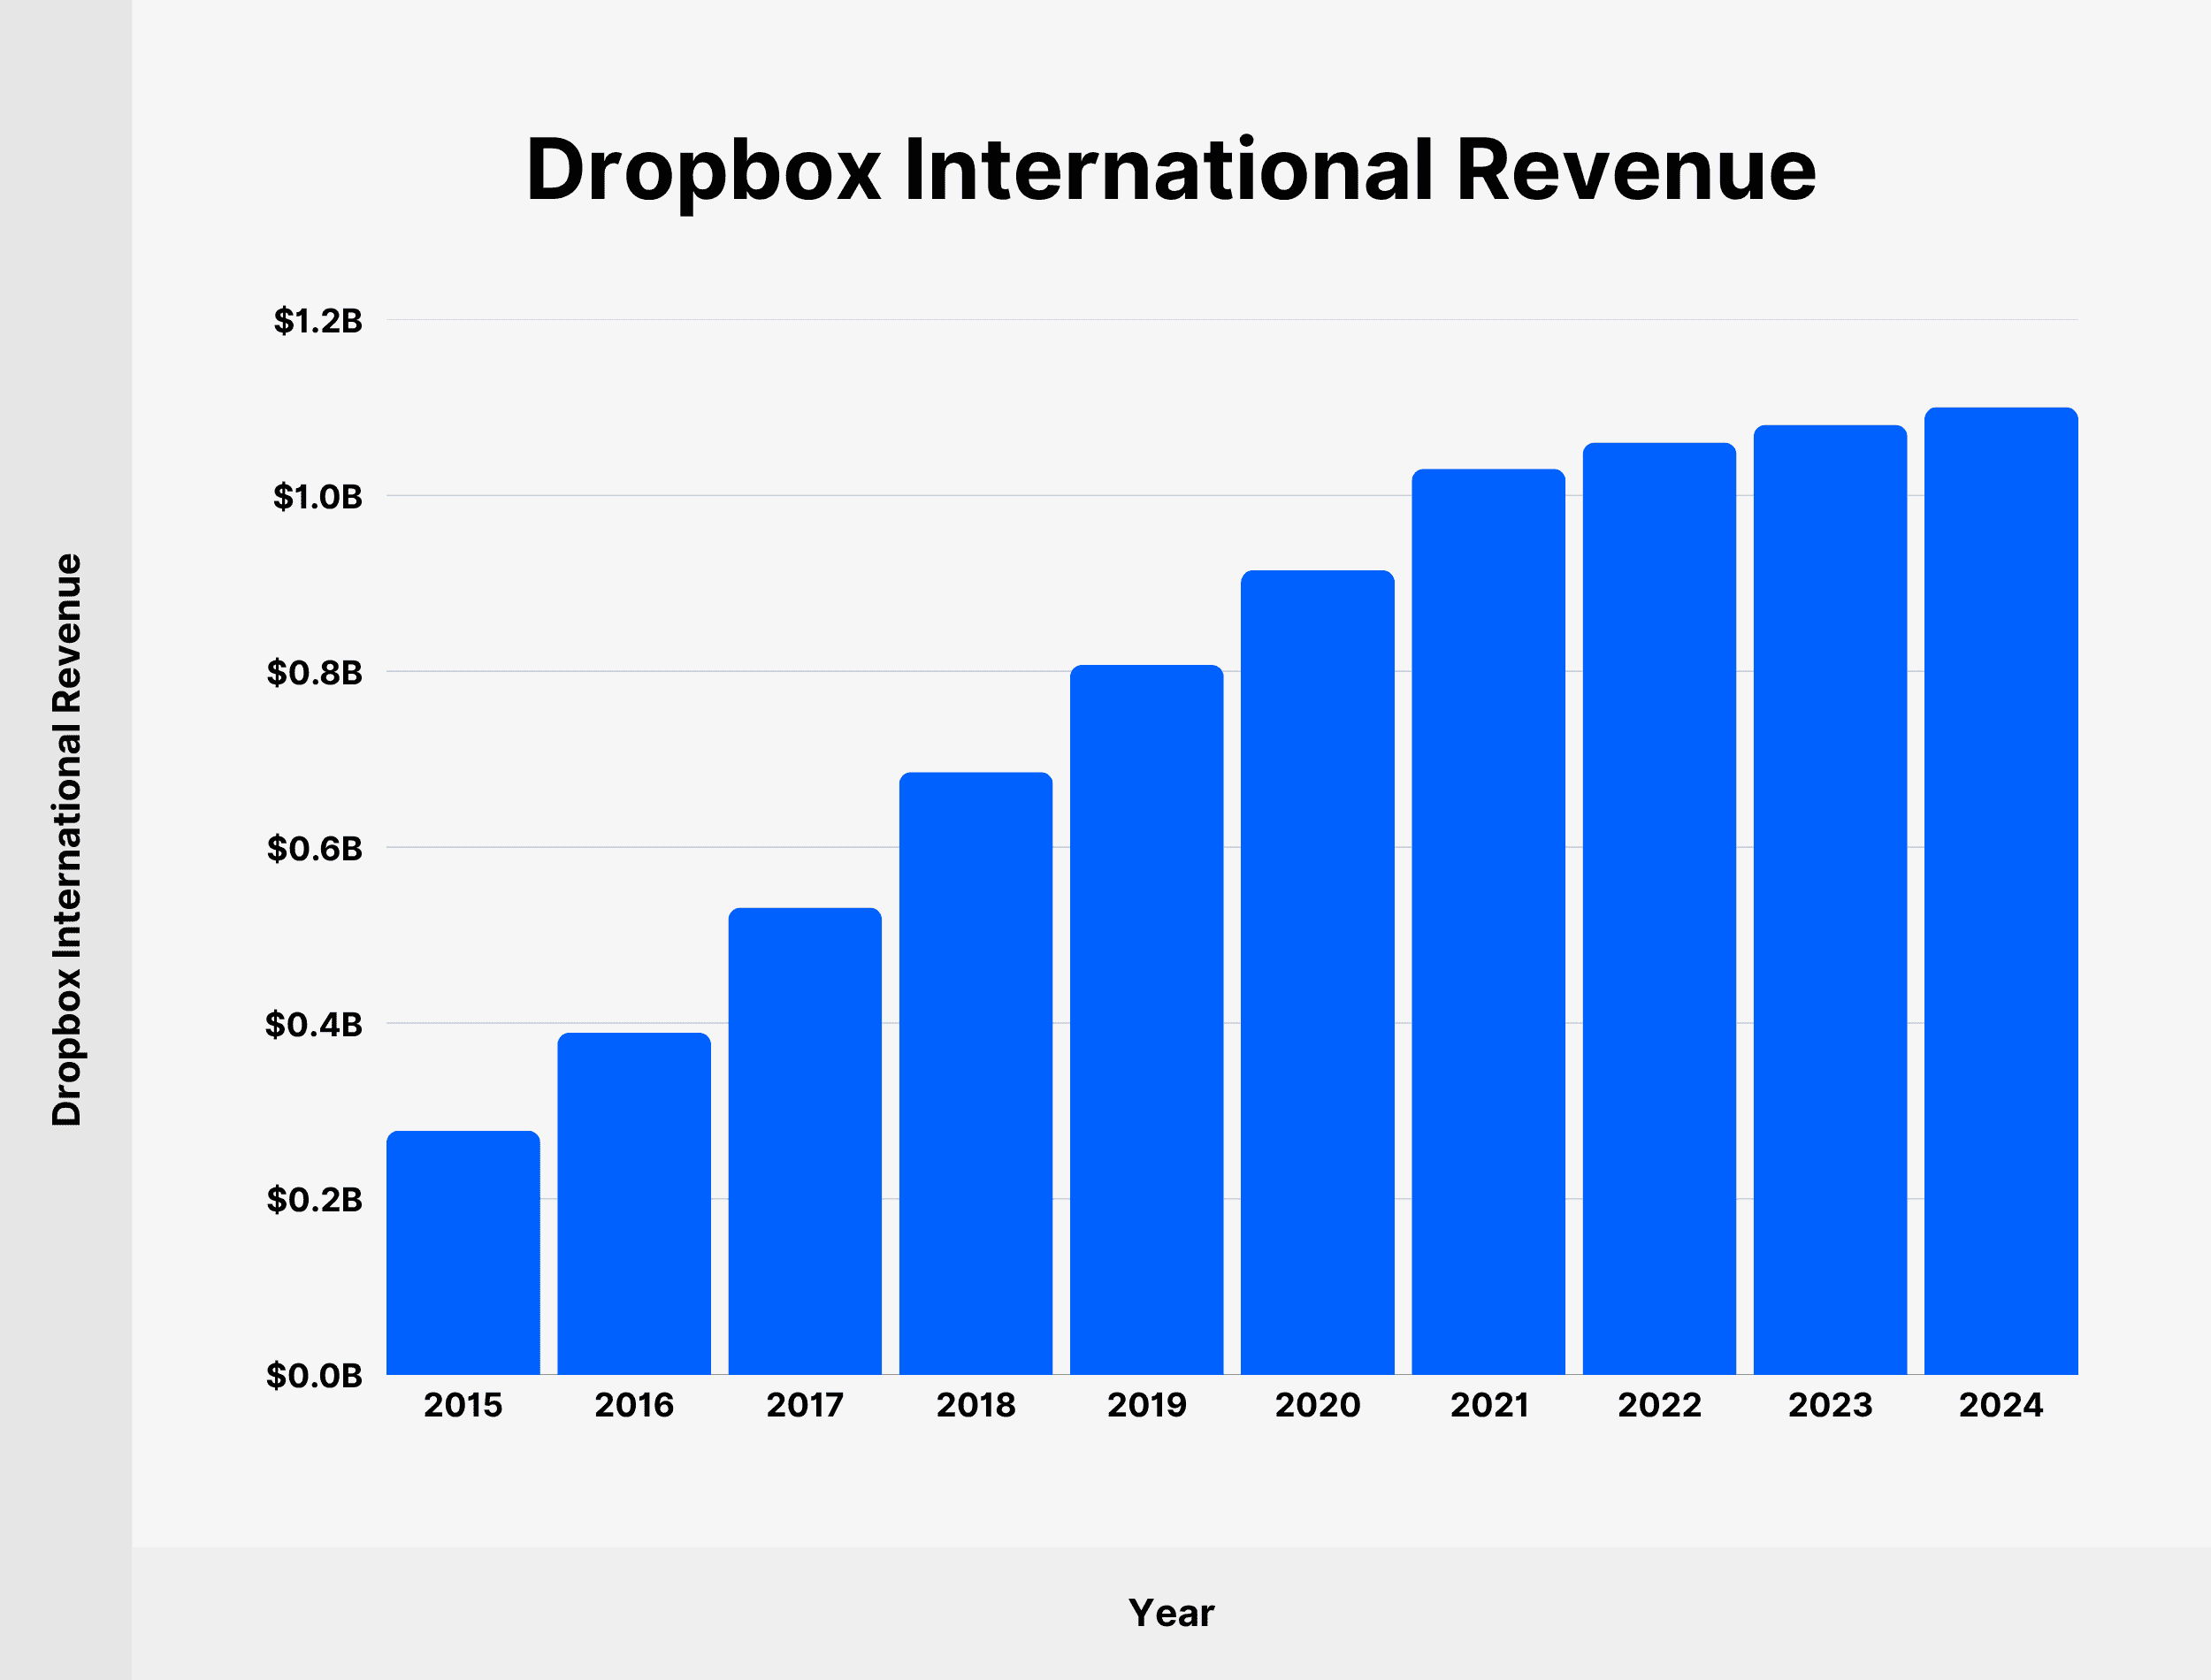Select the 2019 blue bar
This screenshot has width=2211, height=1680.
pos(1147,1019)
